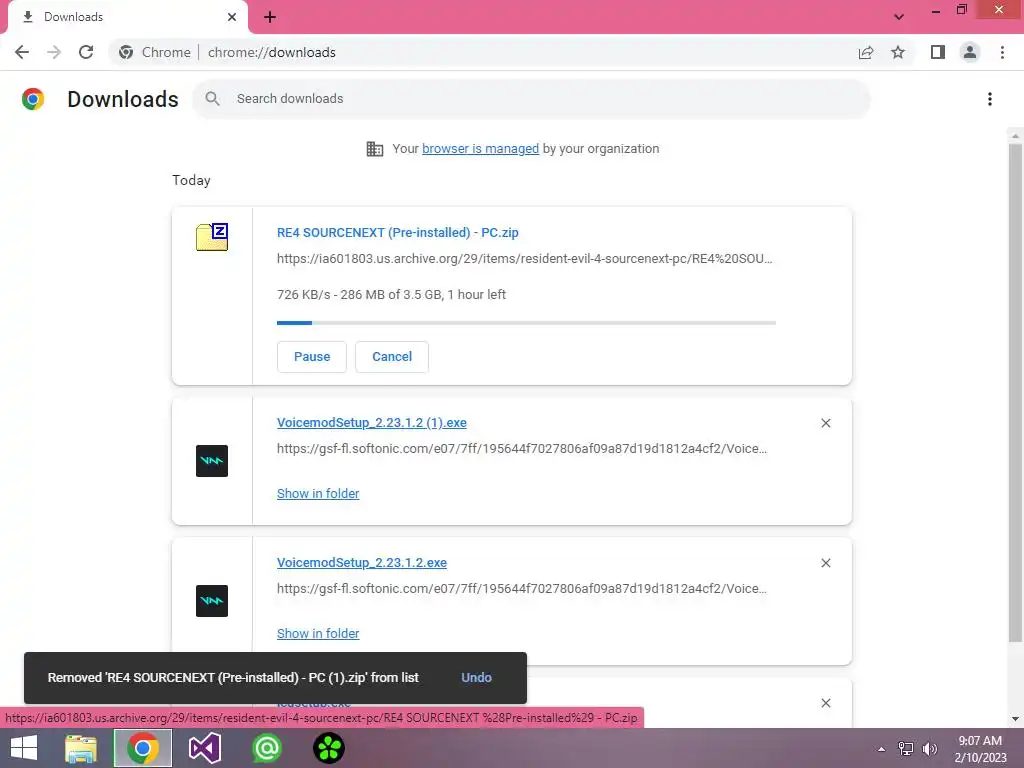The height and width of the screenshot is (768, 1024).
Task: Click the Chrome site info chip in address bar
Action: [x=155, y=52]
